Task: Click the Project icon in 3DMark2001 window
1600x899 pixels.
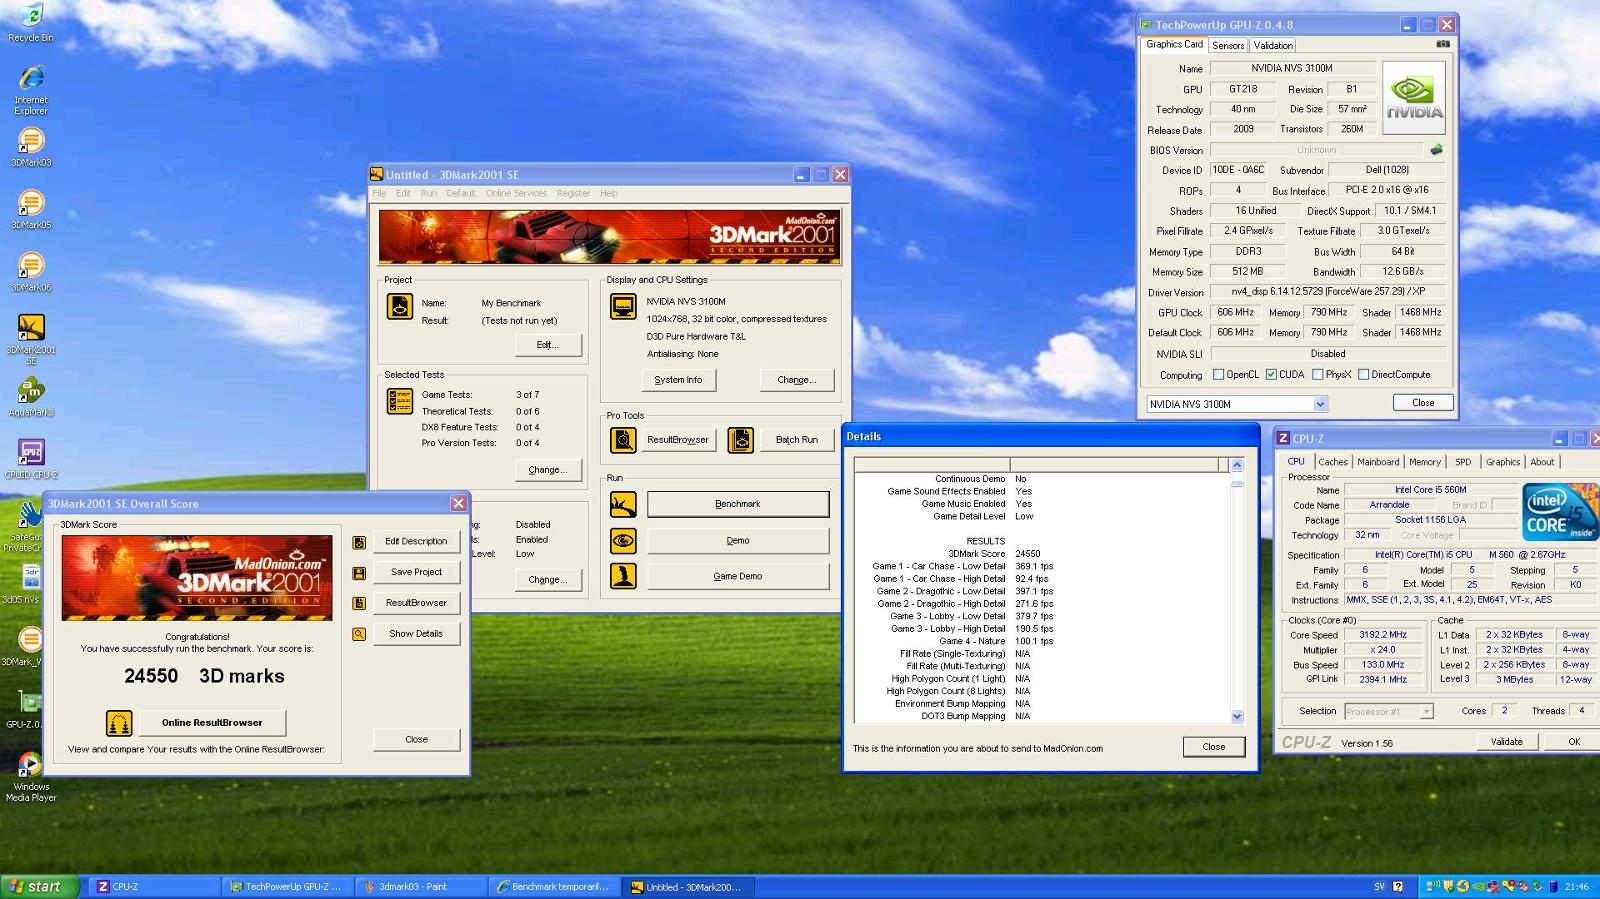Action: 400,306
